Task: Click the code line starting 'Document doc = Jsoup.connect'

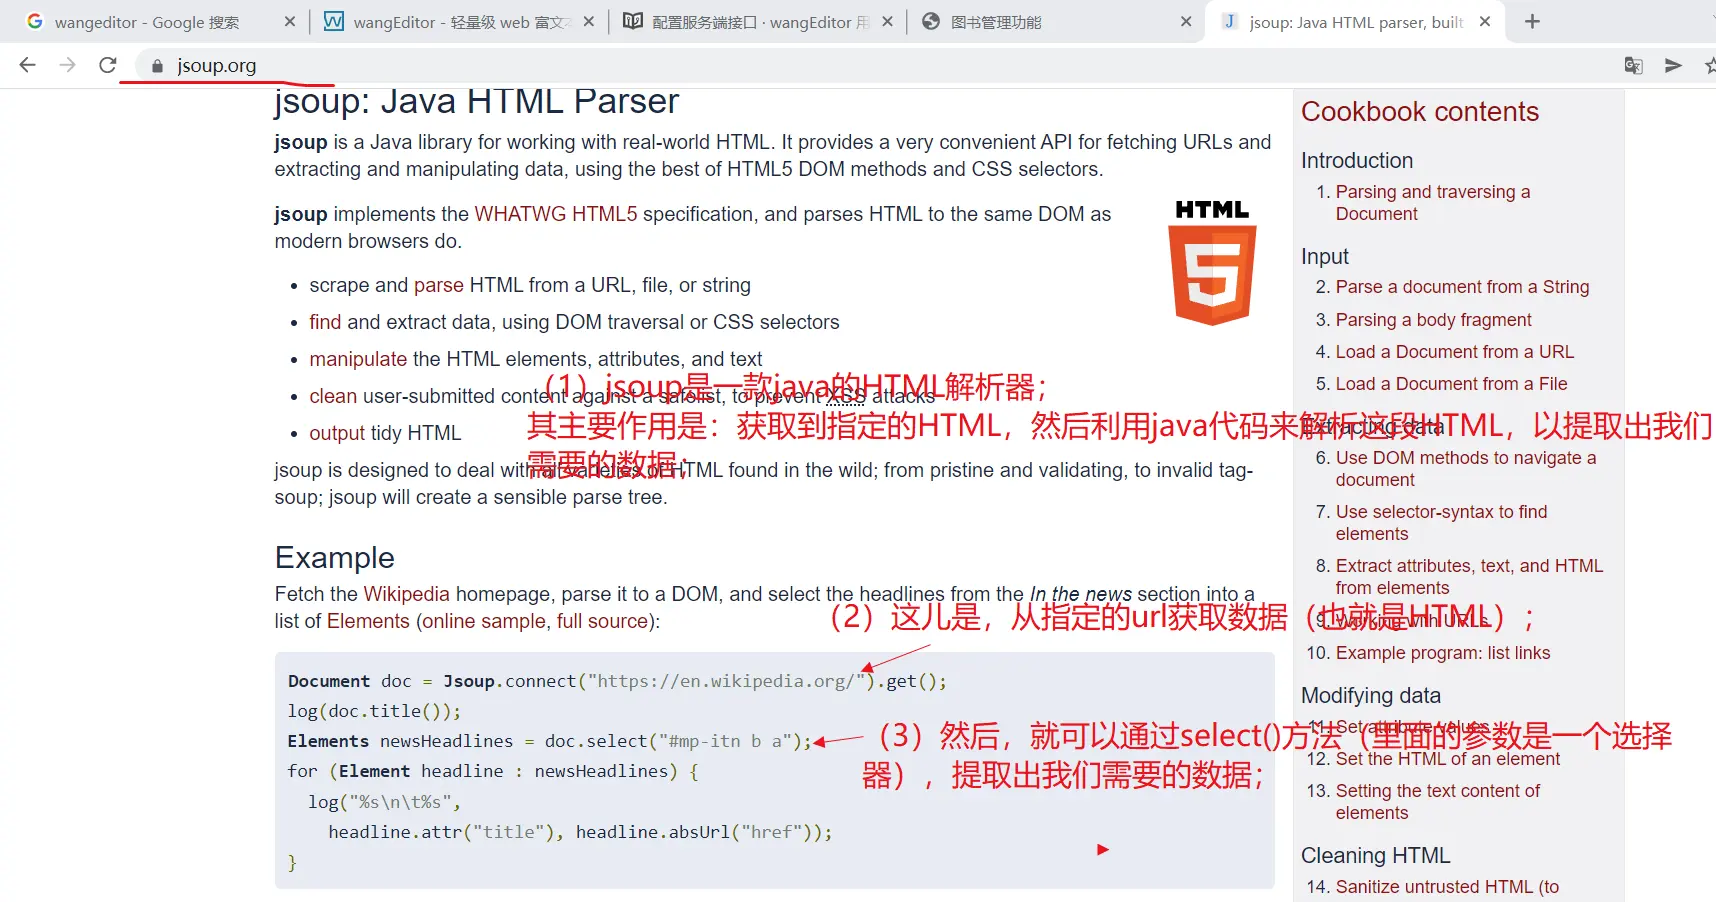Action: (617, 681)
